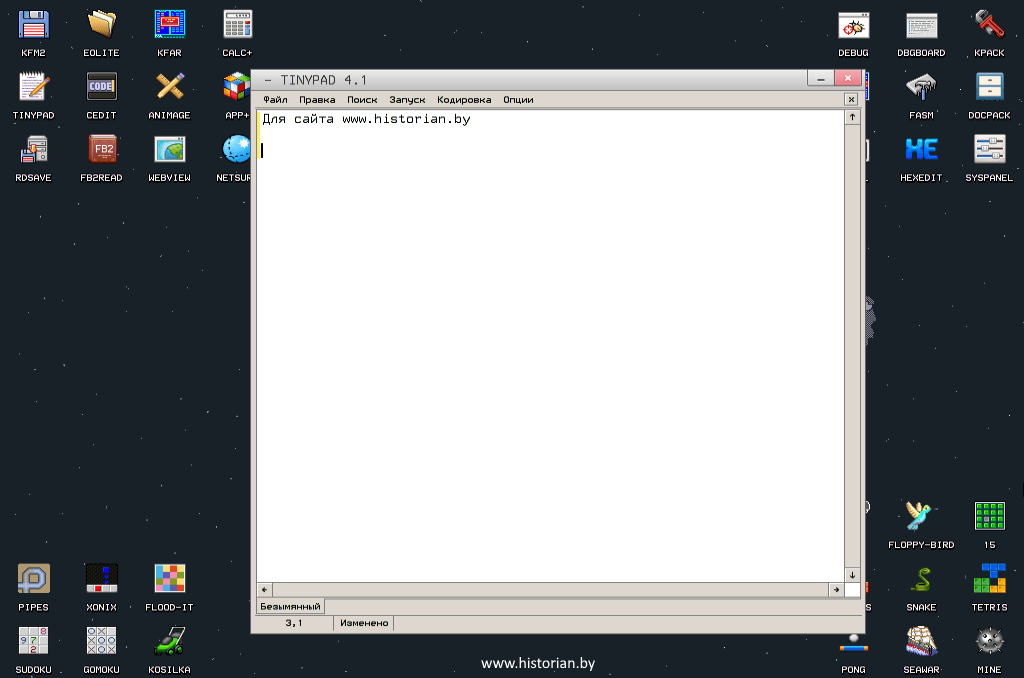This screenshot has height=678, width=1024.
Task: Open the KFM2 file manager icon
Action: (x=35, y=24)
